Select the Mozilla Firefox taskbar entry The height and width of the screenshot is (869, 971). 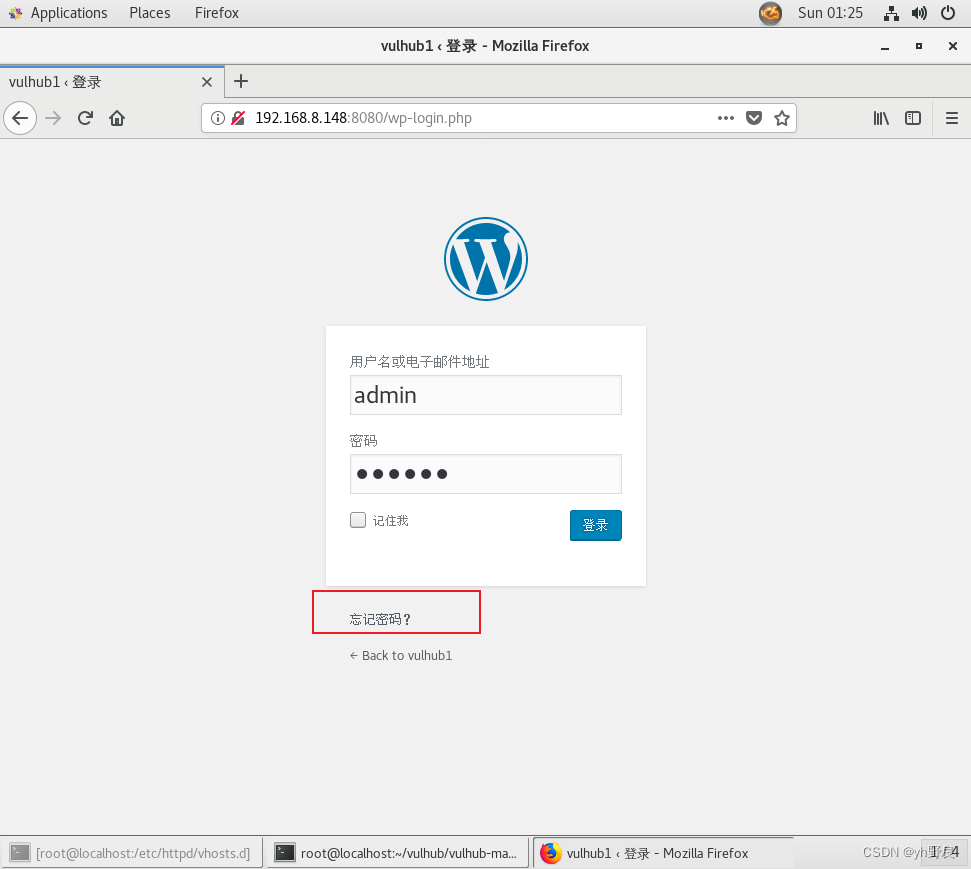coord(663,853)
